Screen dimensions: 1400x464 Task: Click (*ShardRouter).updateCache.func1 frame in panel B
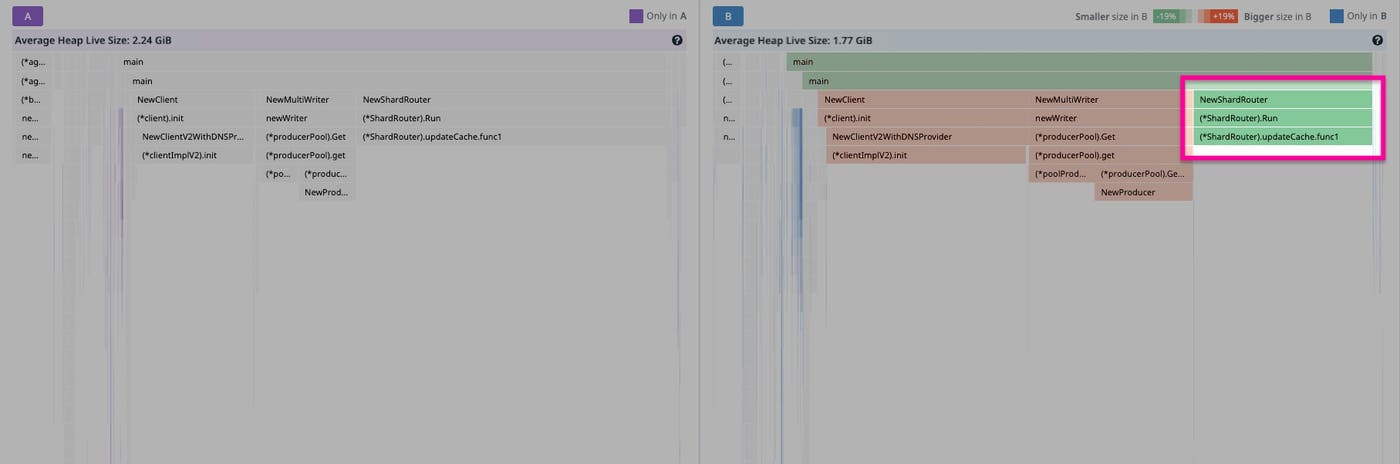coord(1282,137)
